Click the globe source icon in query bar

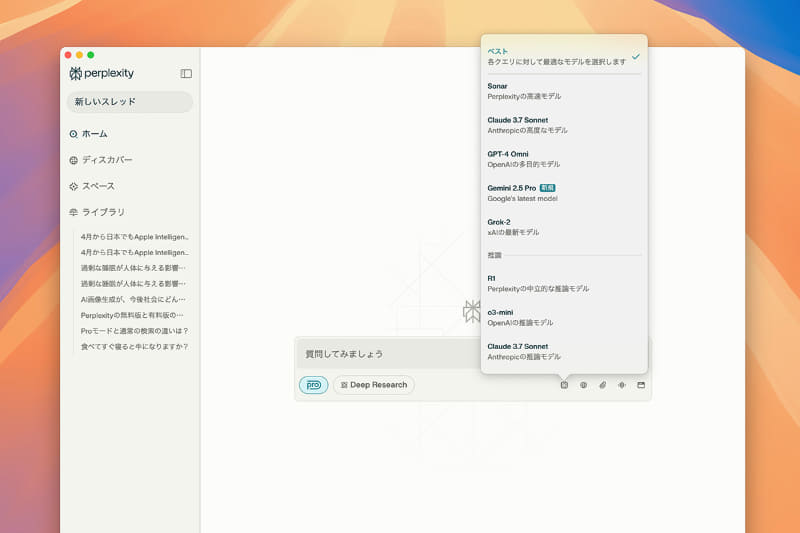pos(583,385)
